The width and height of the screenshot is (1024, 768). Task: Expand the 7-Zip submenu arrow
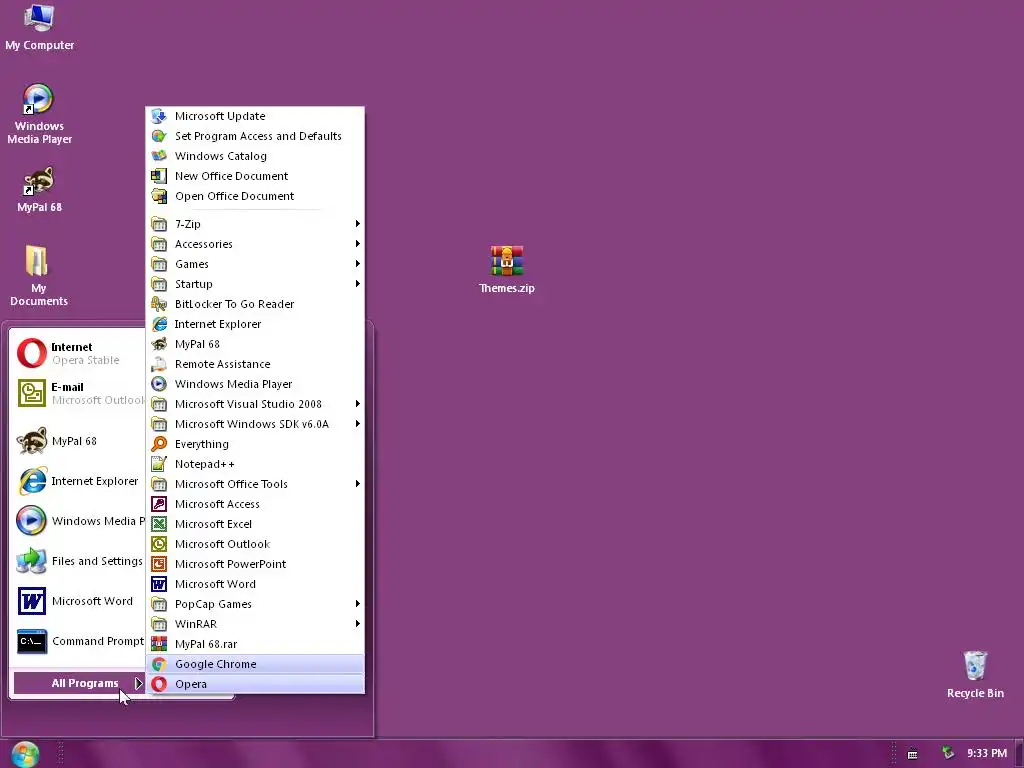click(x=357, y=224)
